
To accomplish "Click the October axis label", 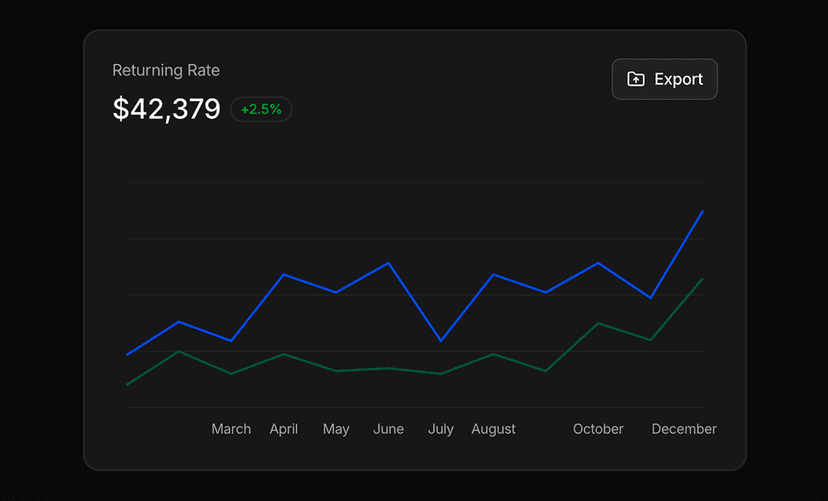I will 598,429.
